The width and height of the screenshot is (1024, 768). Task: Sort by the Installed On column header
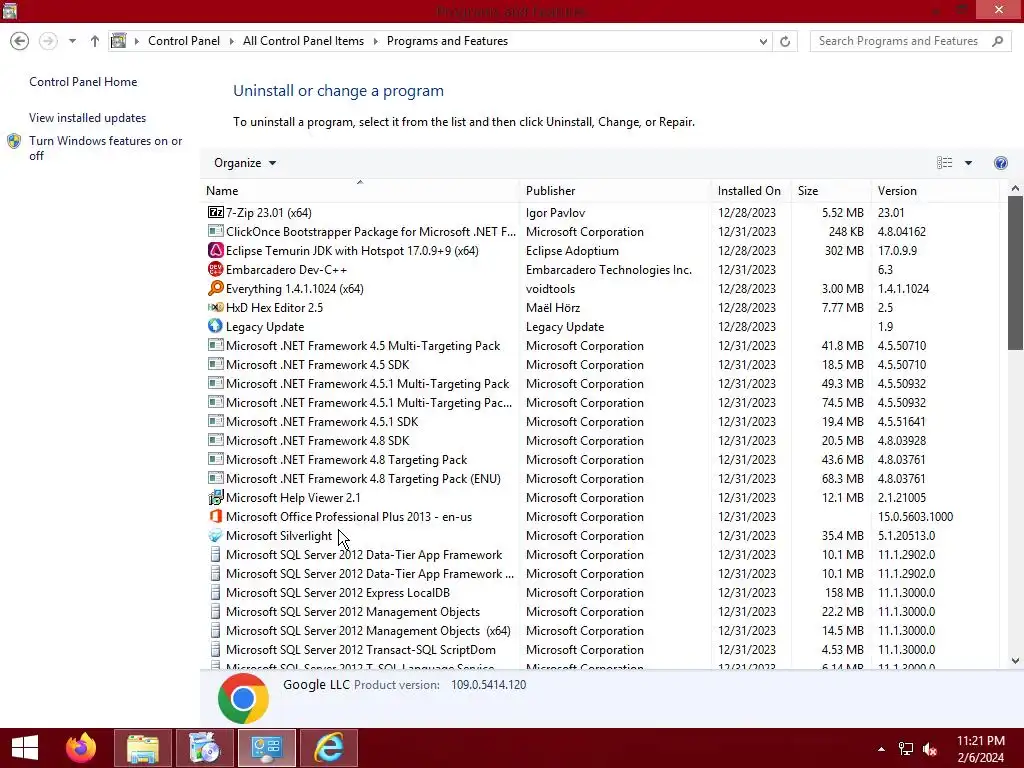(751, 191)
